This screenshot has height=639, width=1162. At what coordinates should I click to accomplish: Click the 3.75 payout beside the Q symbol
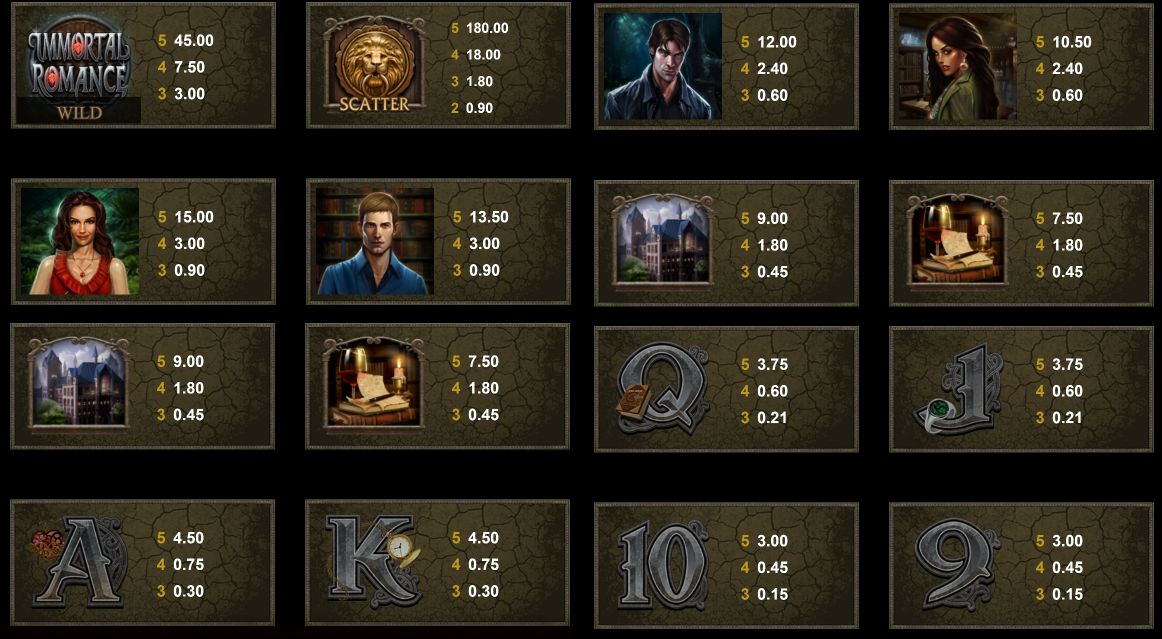772,364
